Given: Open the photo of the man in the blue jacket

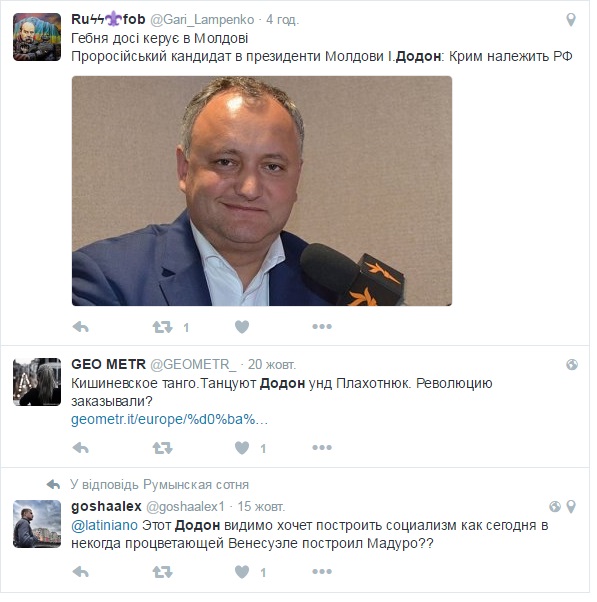Looking at the screenshot, I should (262, 191).
